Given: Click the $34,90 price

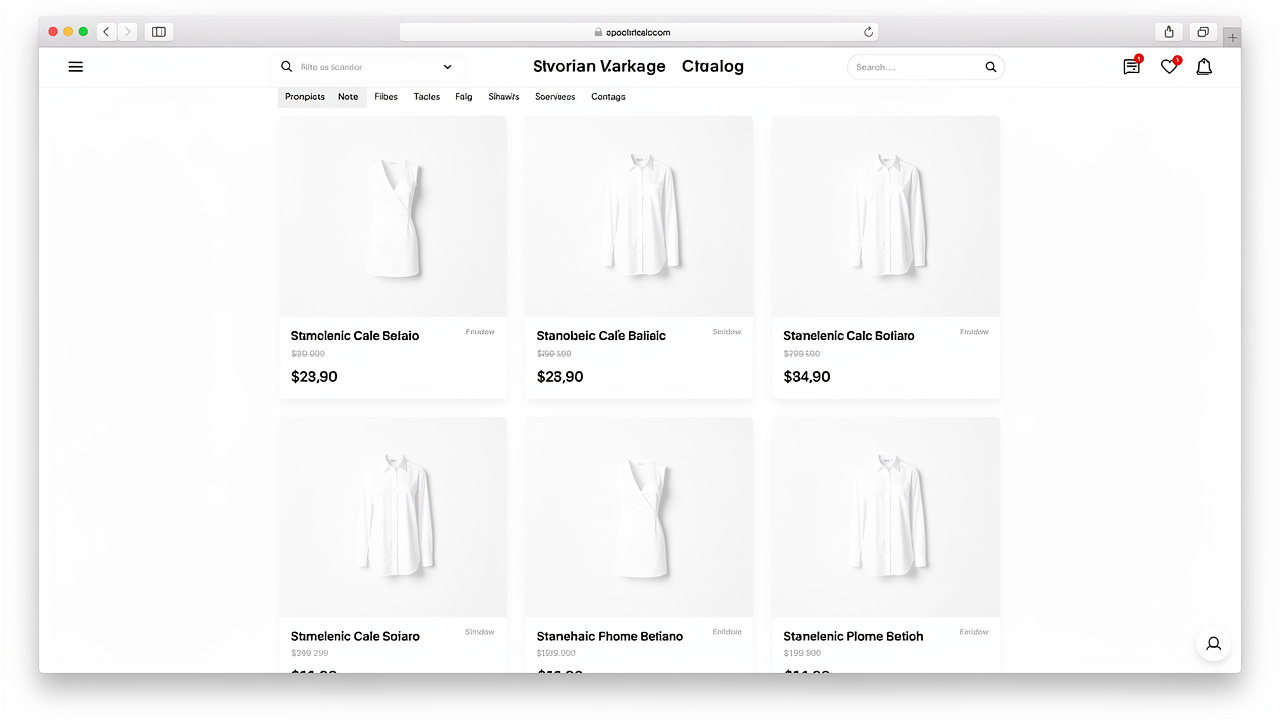Looking at the screenshot, I should [807, 377].
